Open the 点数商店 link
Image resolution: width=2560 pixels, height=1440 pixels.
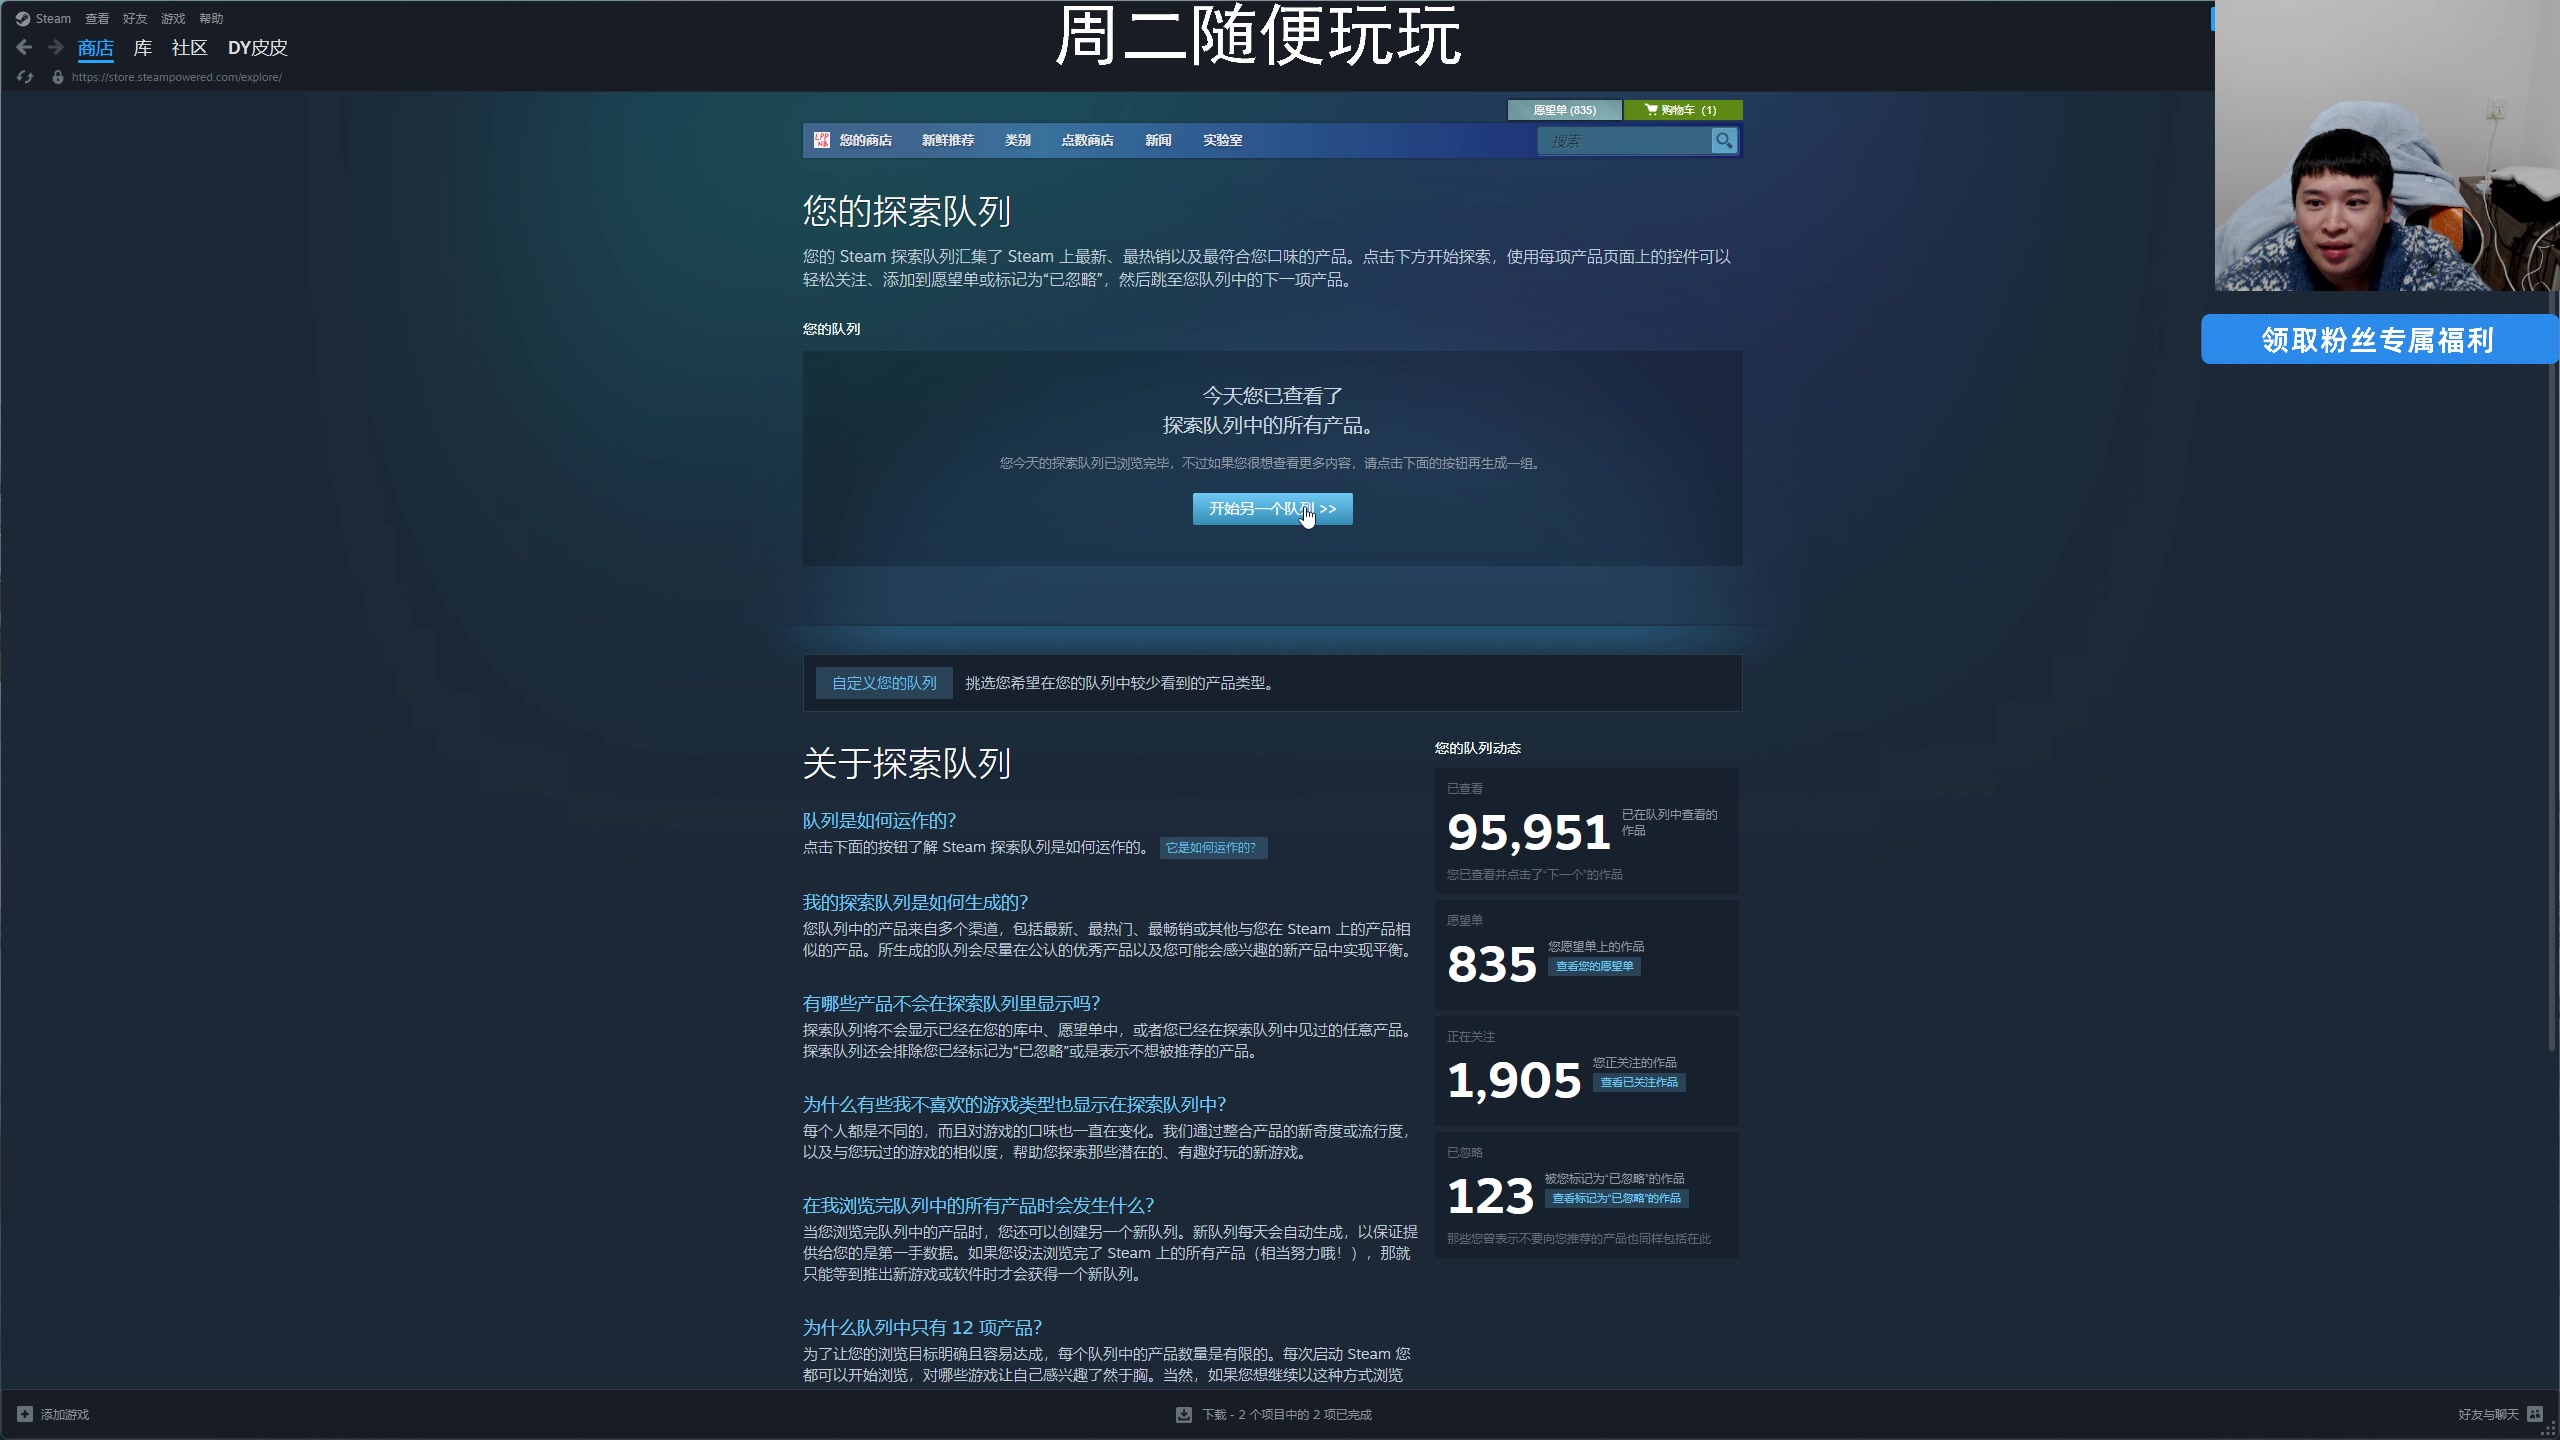(1087, 140)
